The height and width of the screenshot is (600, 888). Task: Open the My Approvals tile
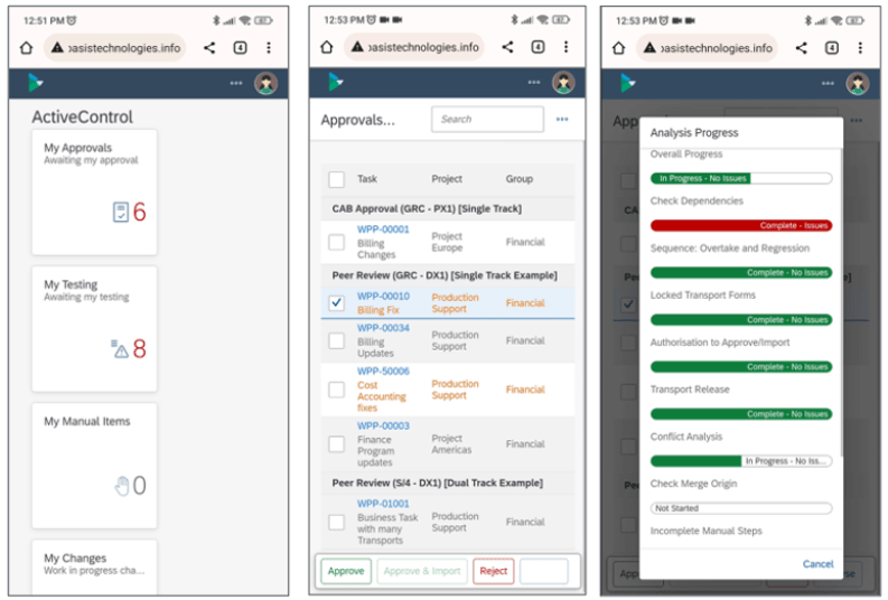(x=95, y=192)
